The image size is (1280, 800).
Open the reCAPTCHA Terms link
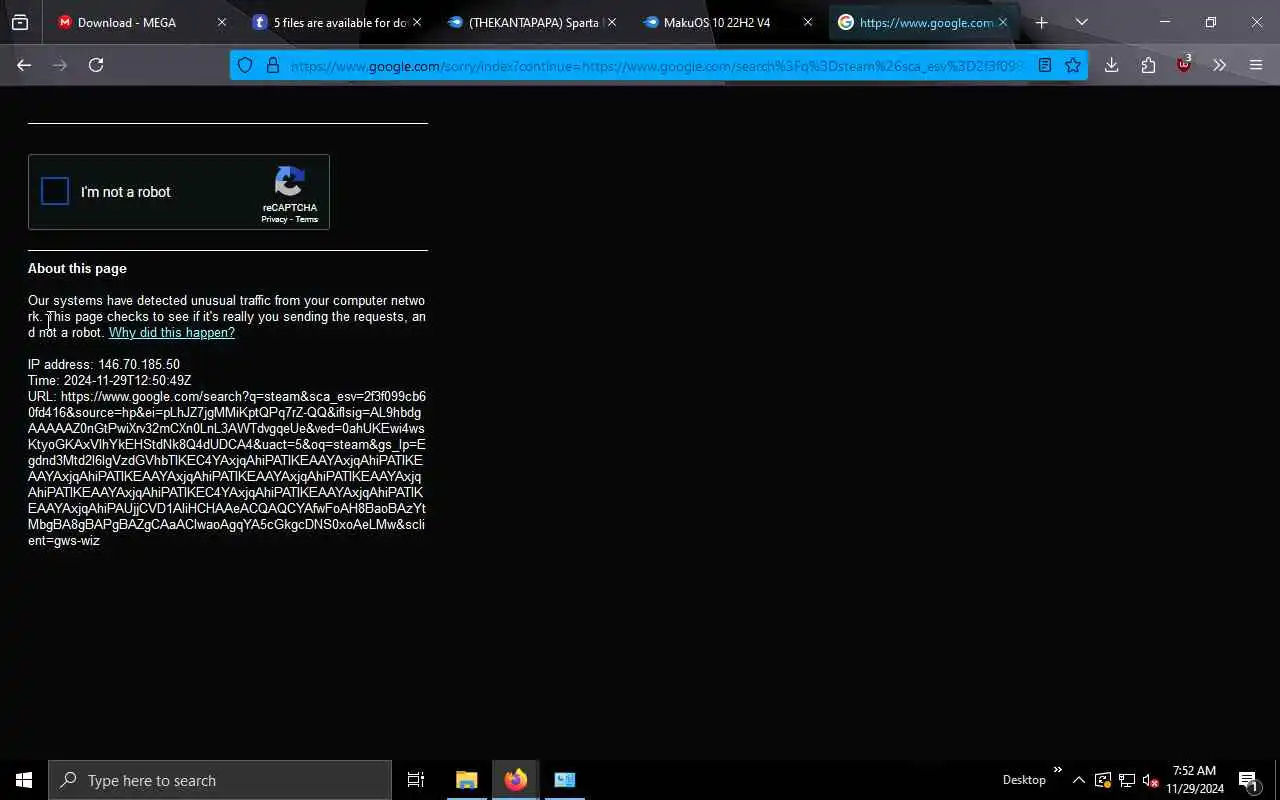coord(306,219)
